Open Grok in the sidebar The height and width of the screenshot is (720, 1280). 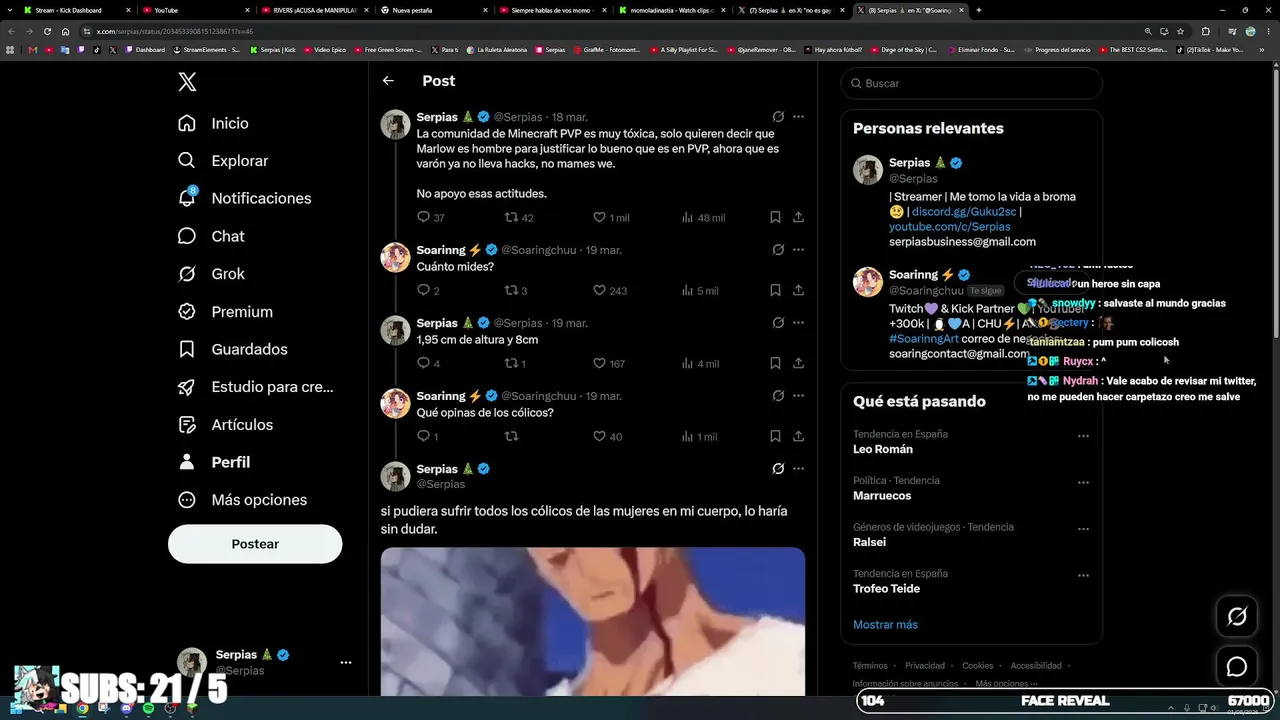click(211, 274)
